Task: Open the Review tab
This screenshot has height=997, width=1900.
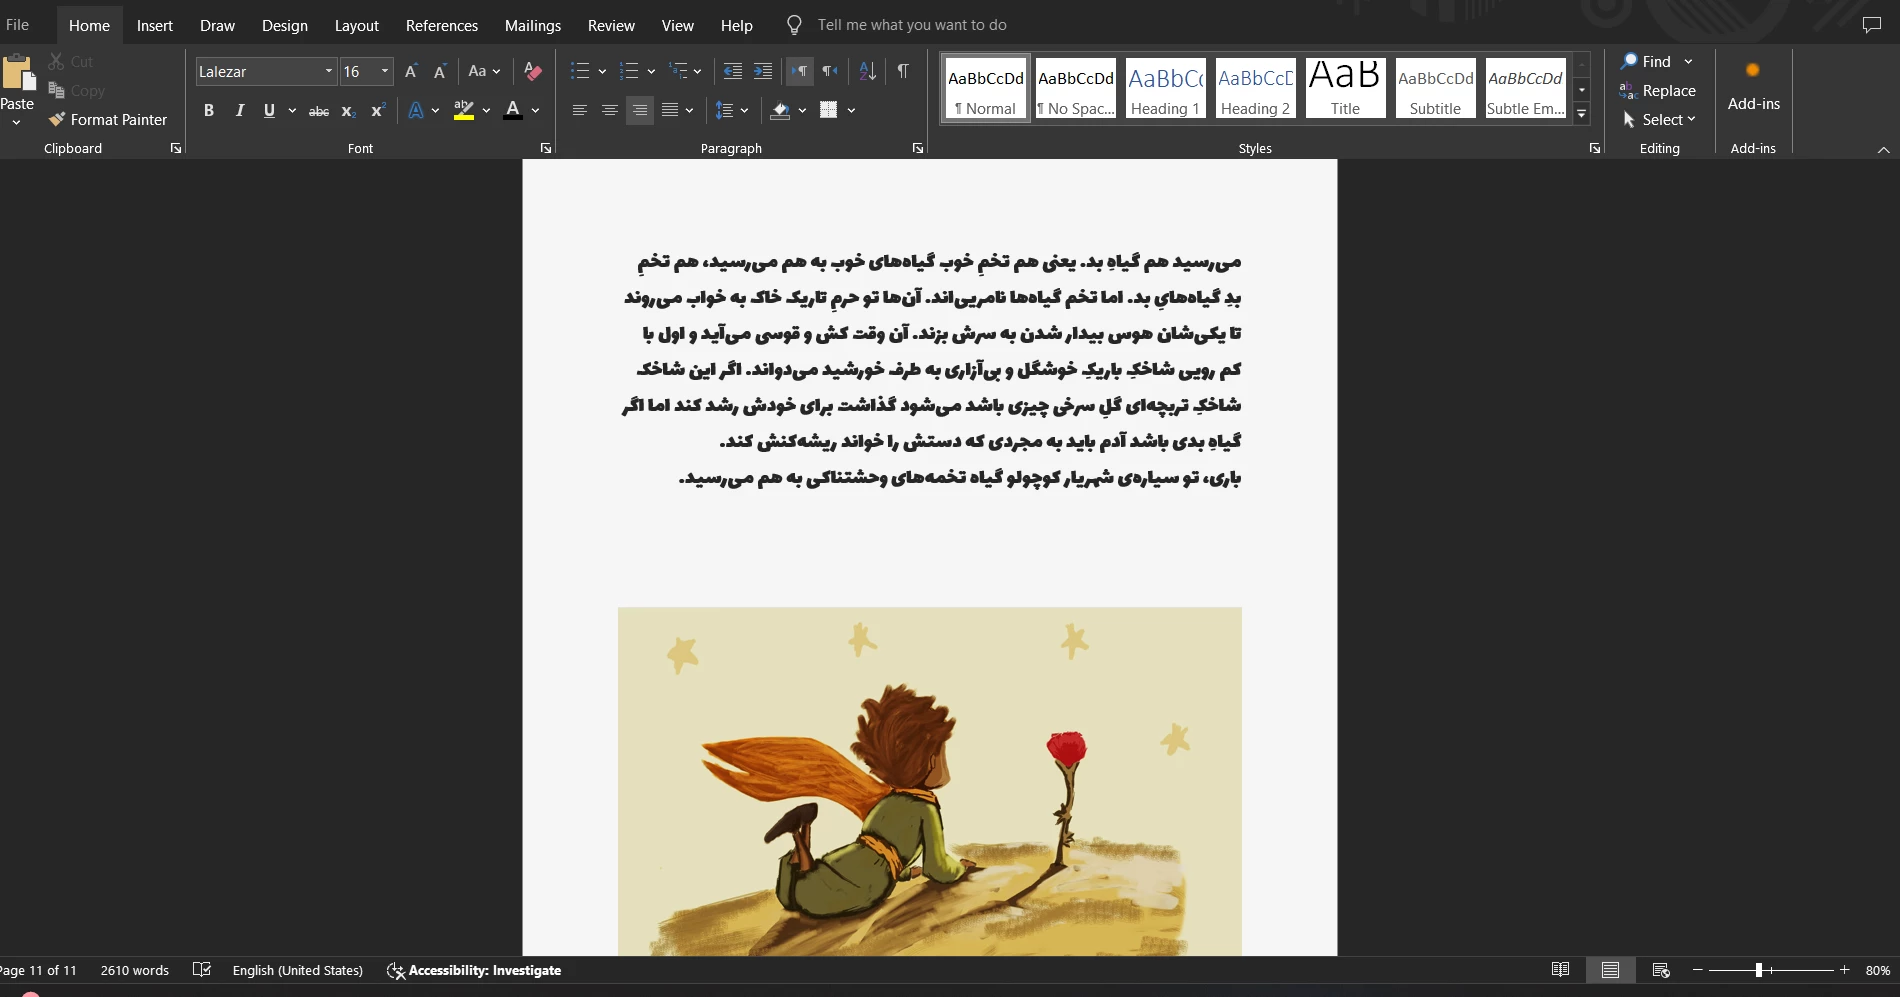Action: (x=611, y=25)
